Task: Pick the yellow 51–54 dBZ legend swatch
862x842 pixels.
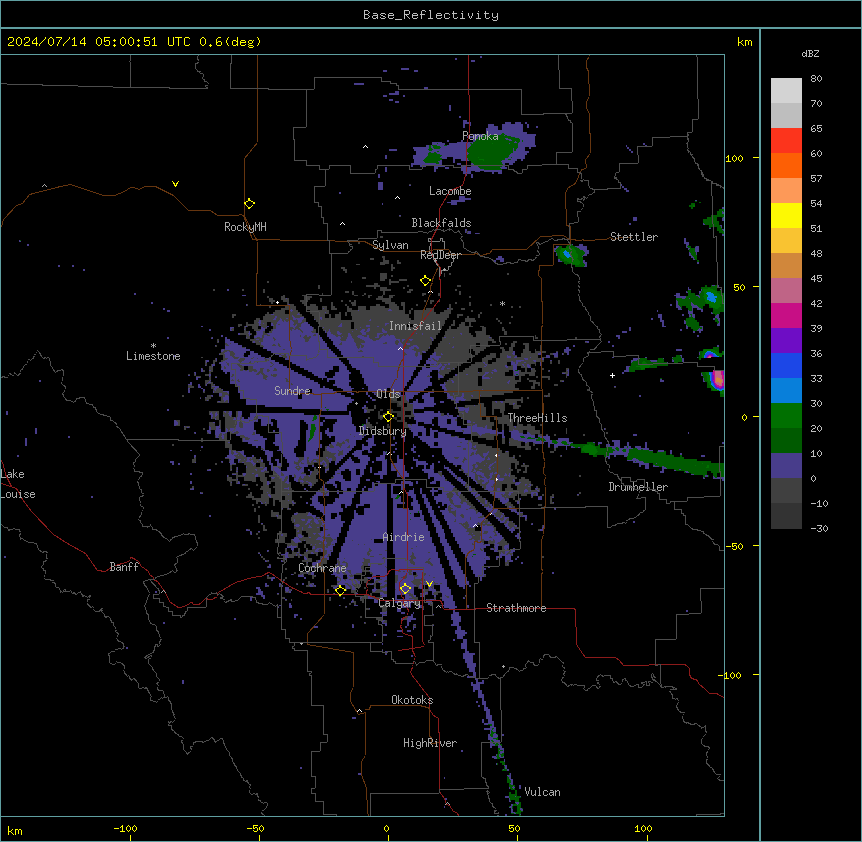Action: click(x=786, y=215)
